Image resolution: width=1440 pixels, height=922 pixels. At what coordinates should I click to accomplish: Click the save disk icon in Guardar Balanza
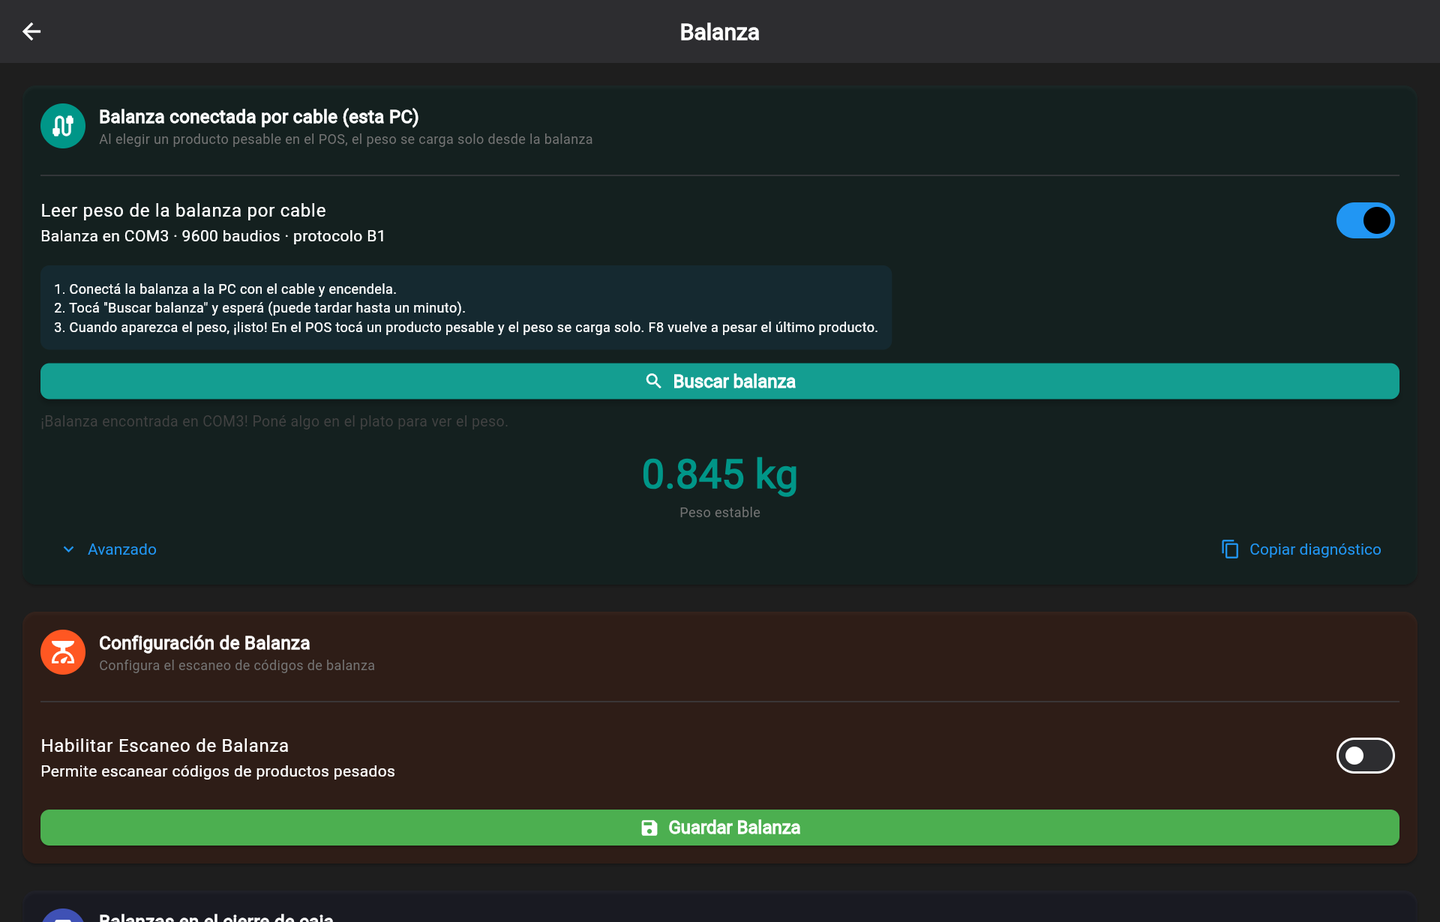(649, 828)
